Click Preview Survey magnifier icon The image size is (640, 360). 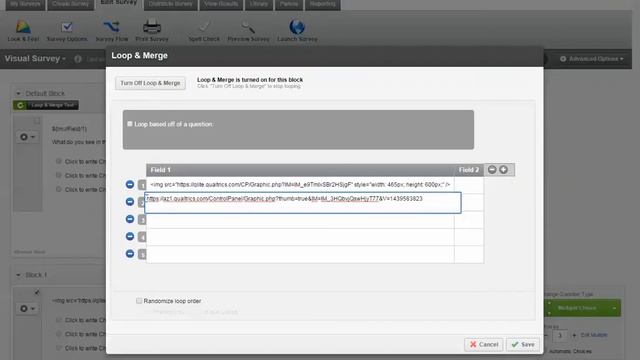[x=248, y=27]
